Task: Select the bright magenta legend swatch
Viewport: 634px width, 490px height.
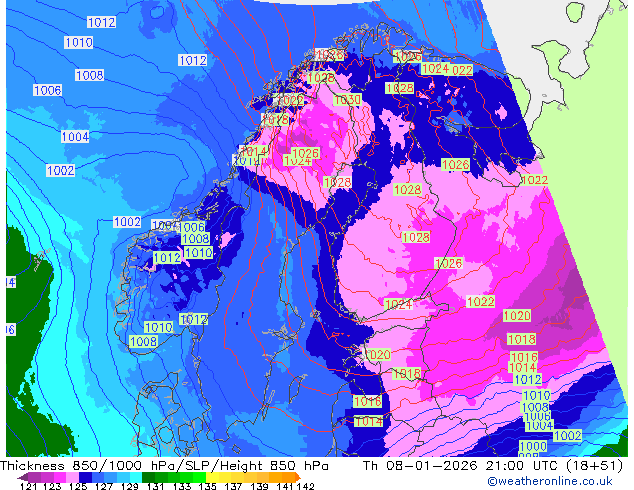Action: click(60, 477)
